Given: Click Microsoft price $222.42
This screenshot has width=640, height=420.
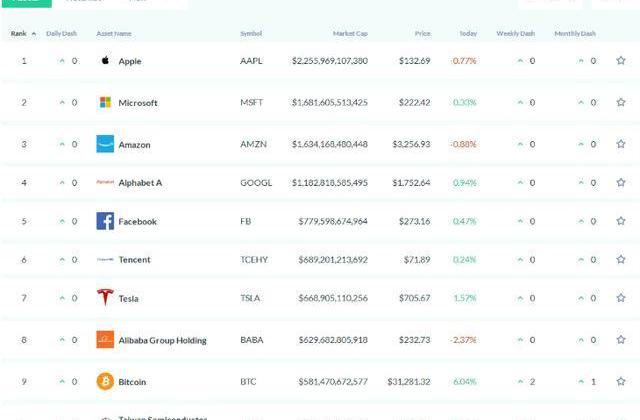Looking at the screenshot, I should click(x=415, y=102).
